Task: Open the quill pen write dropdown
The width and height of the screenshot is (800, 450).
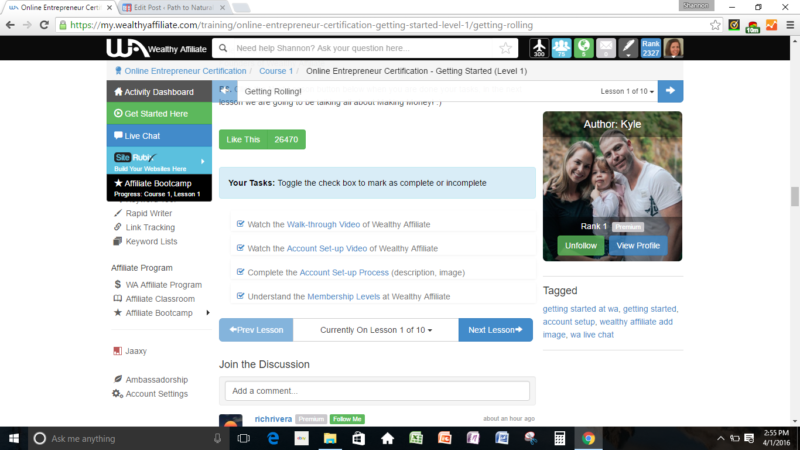Action: [628, 48]
